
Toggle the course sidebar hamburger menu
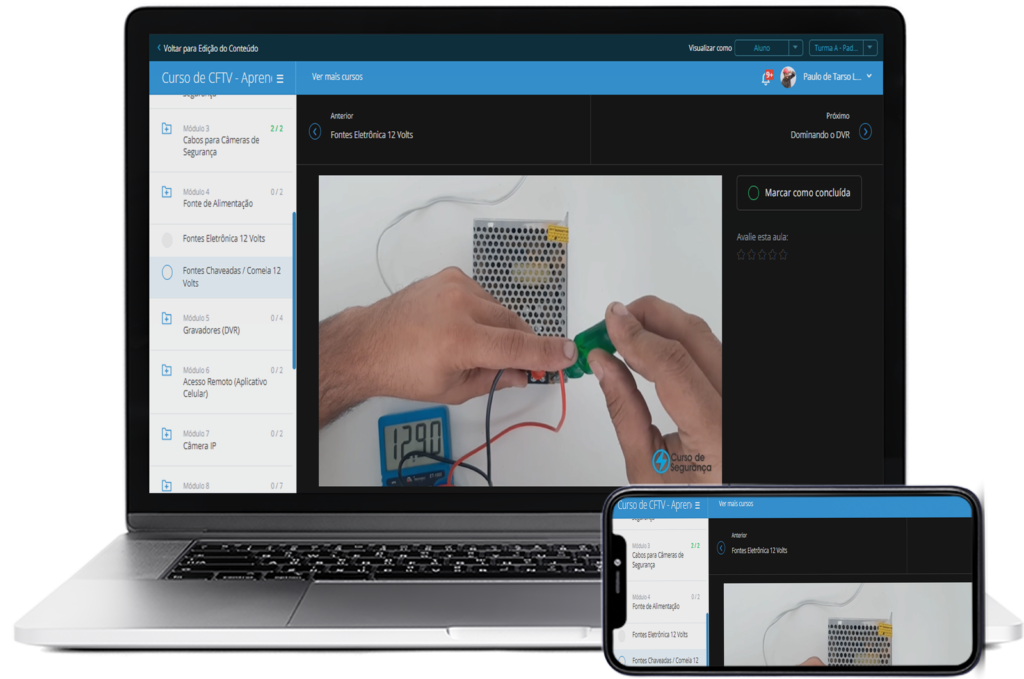pyautogui.click(x=280, y=78)
